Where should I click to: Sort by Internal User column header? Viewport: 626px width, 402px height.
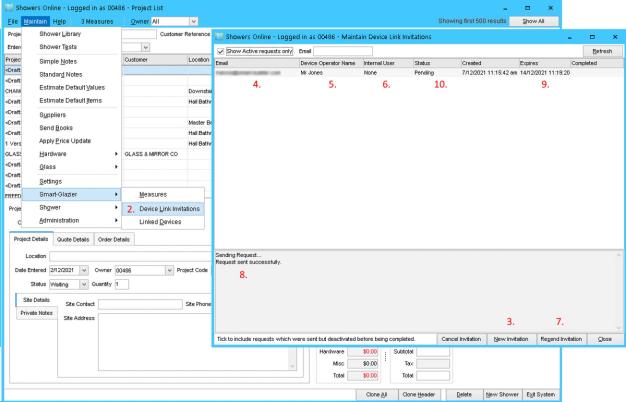388,63
